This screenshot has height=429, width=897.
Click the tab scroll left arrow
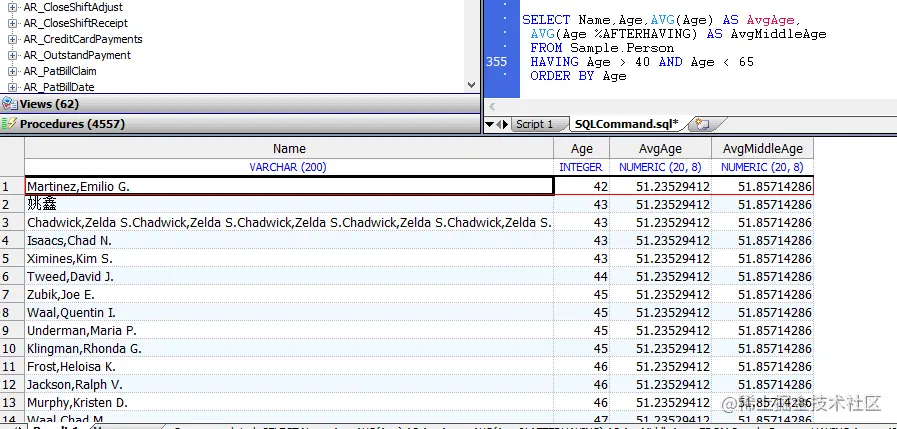498,124
